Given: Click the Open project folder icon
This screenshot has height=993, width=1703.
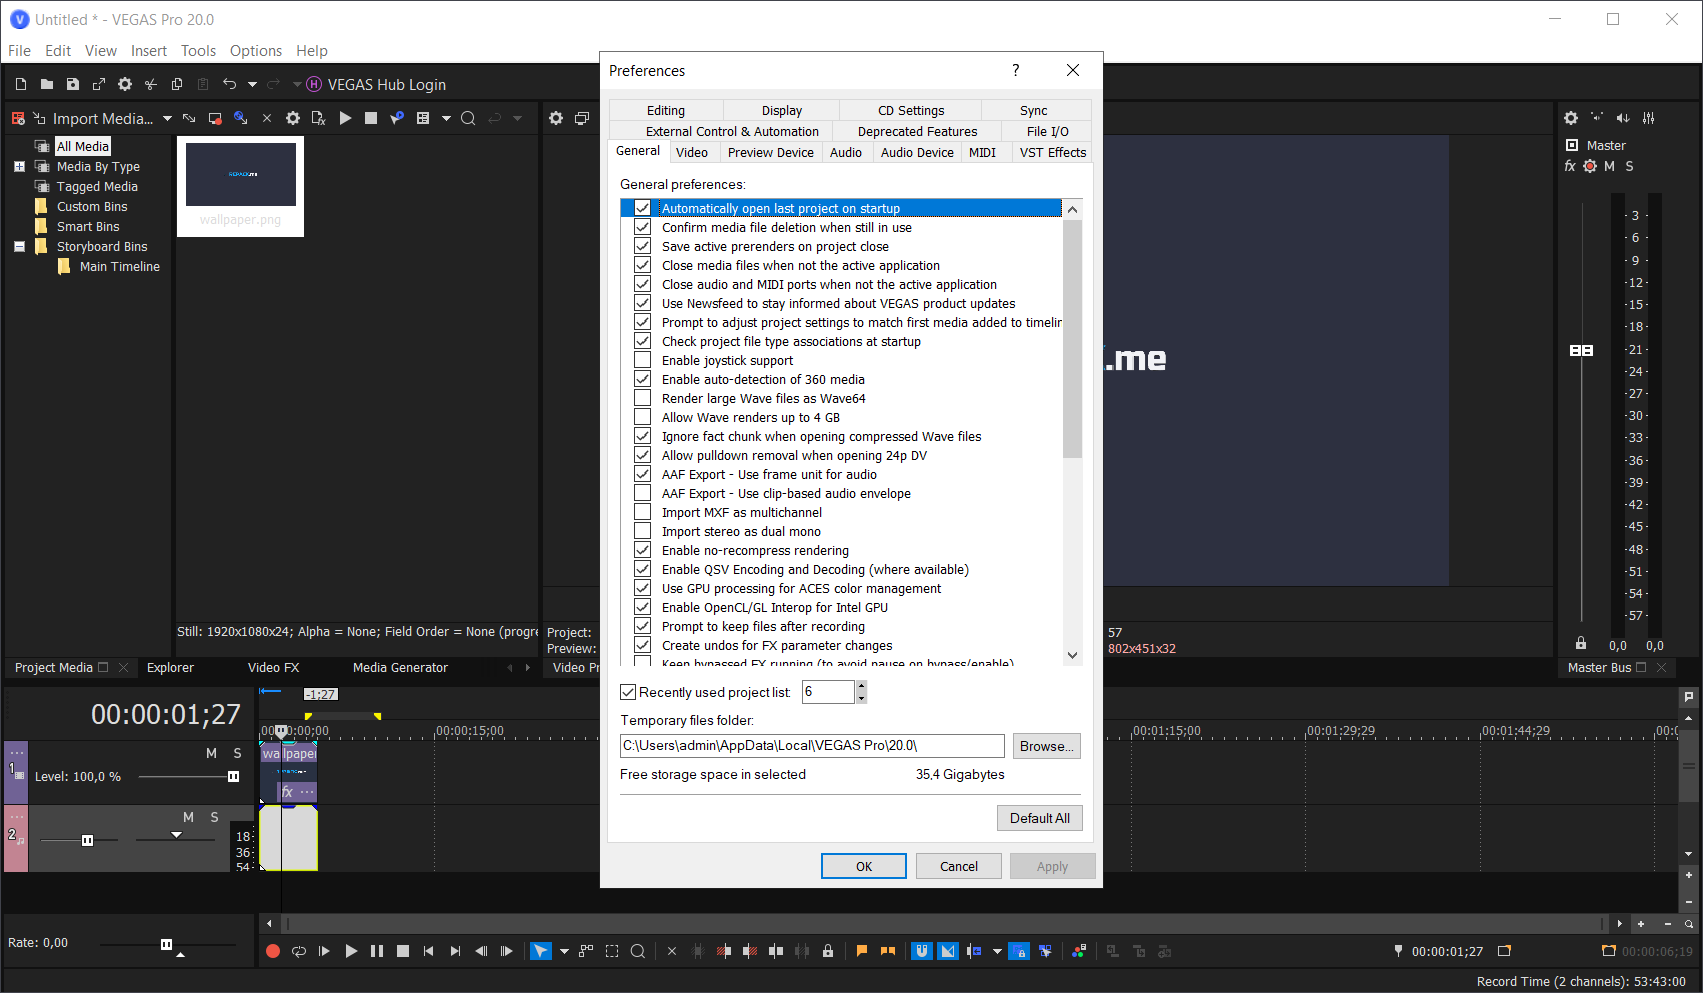Looking at the screenshot, I should (x=47, y=85).
